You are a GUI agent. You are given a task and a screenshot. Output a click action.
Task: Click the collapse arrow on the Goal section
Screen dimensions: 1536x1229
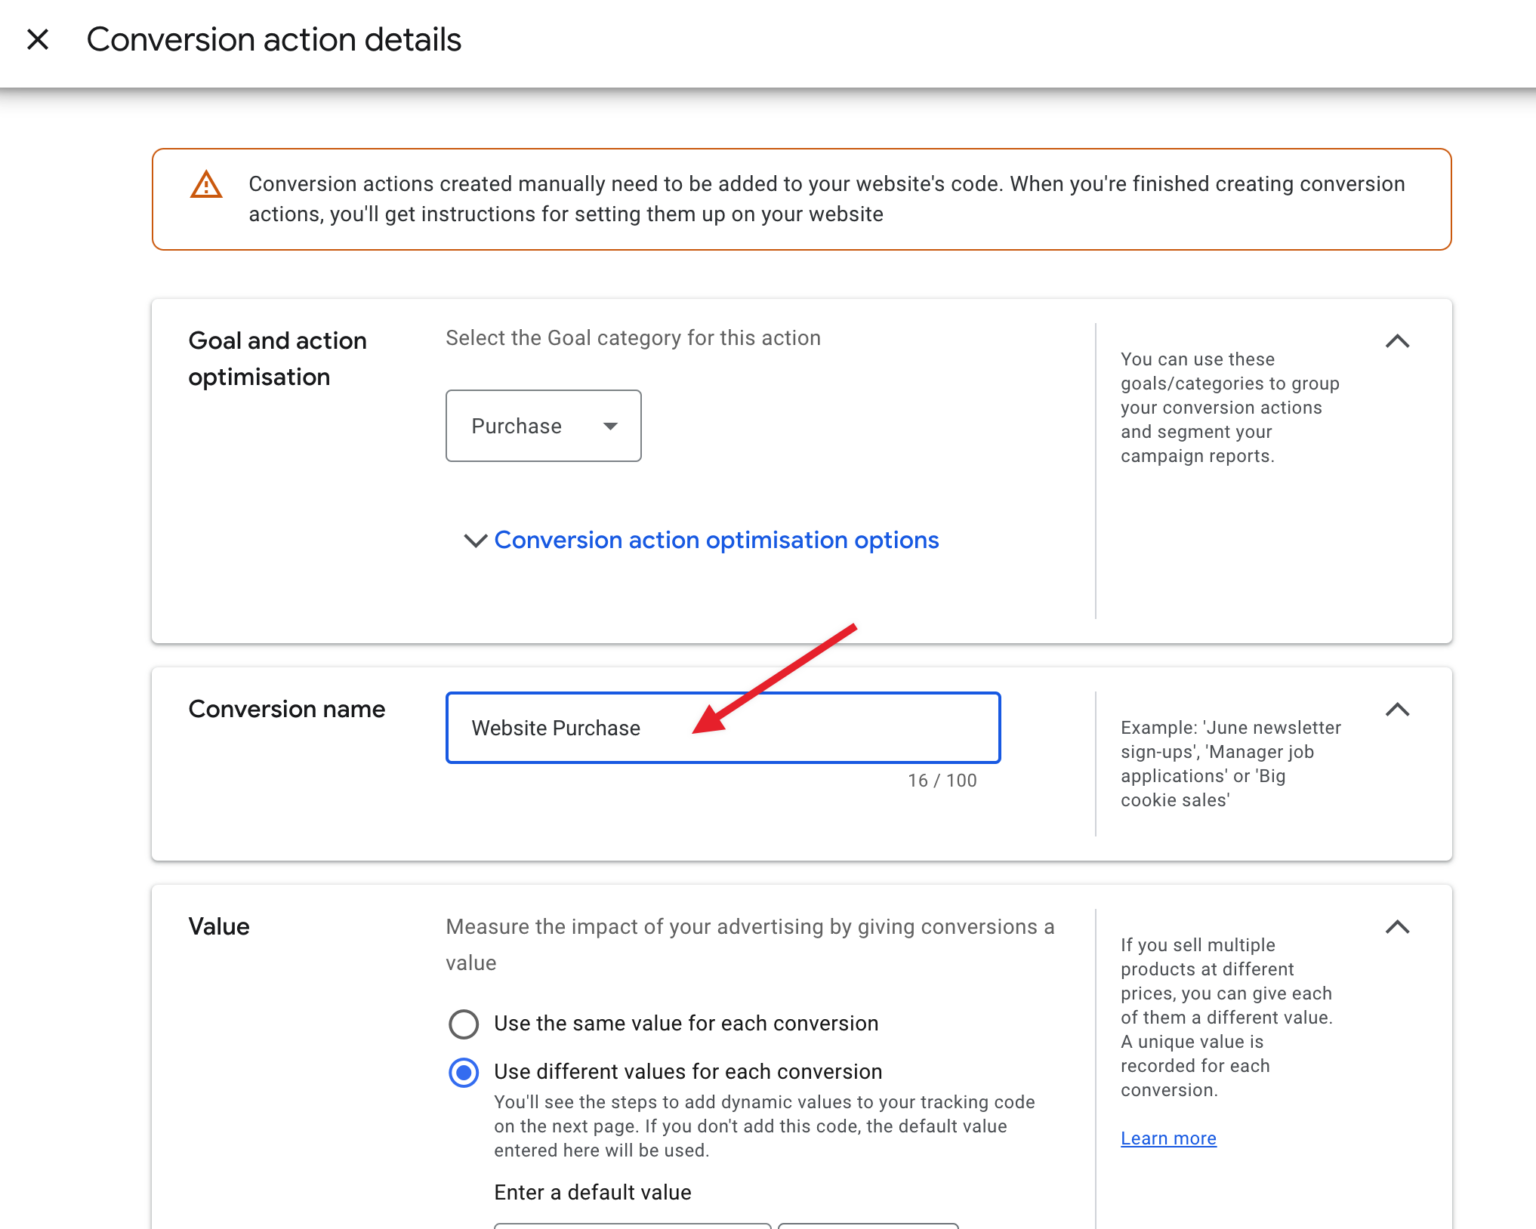pos(1397,341)
